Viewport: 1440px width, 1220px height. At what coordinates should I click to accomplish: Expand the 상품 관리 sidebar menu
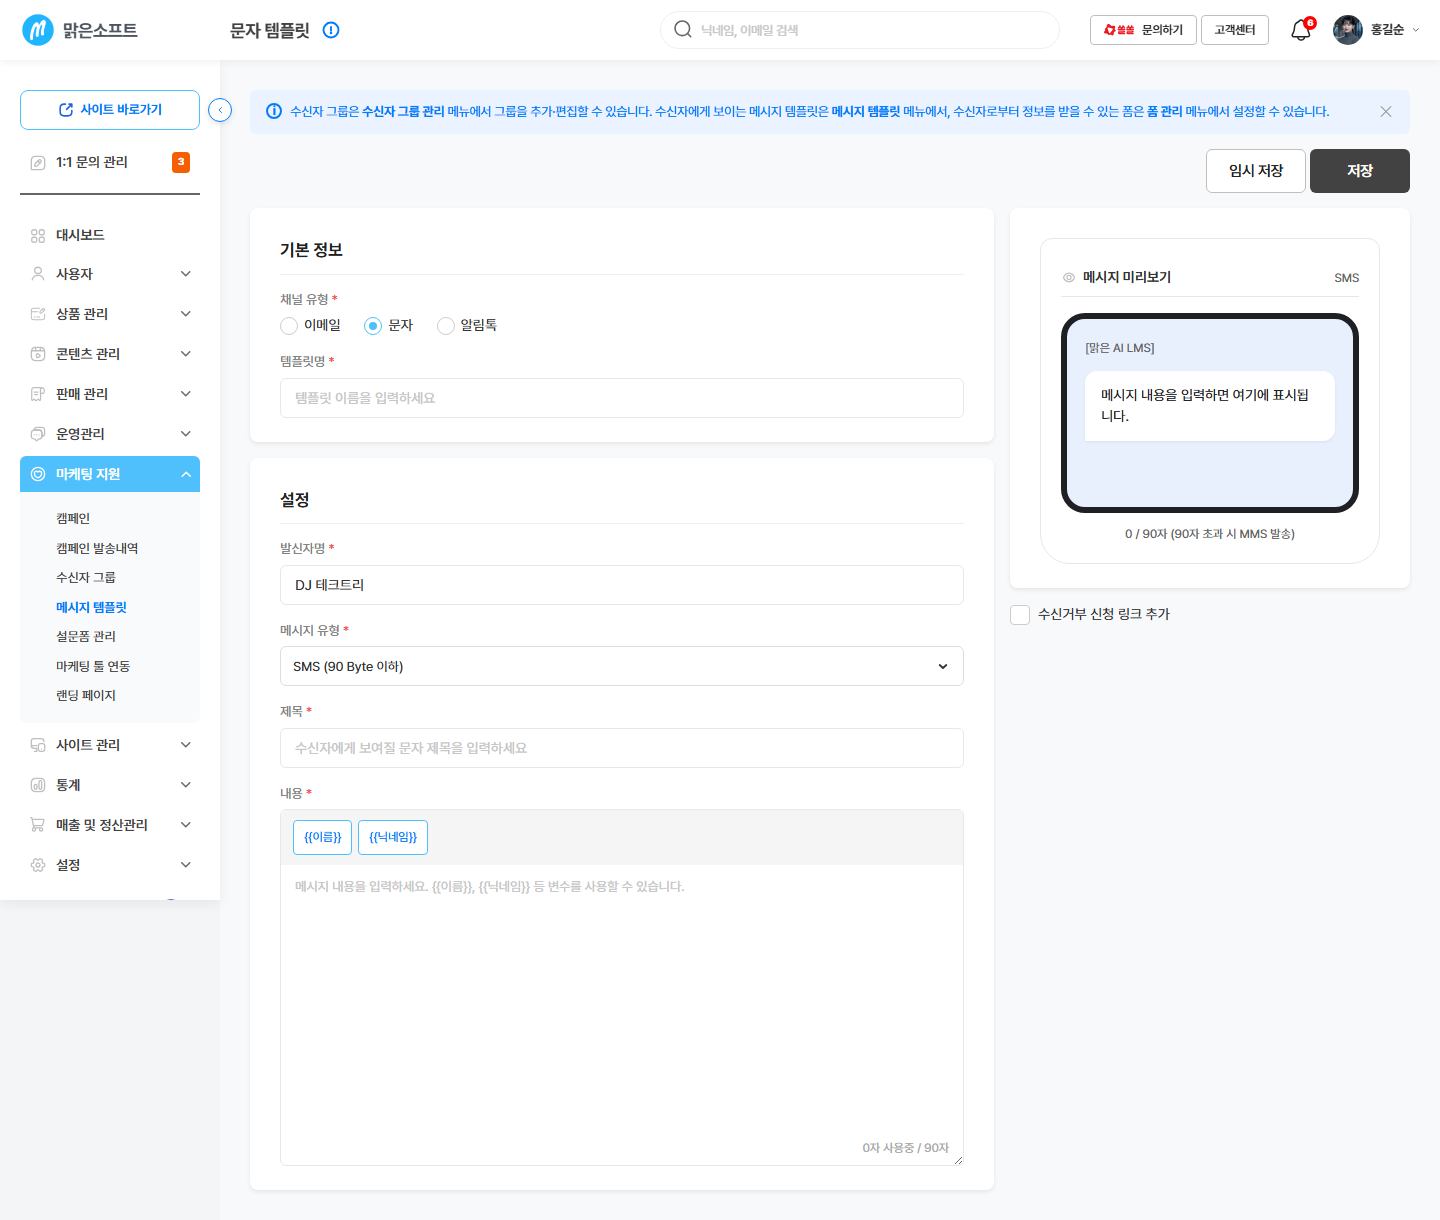(110, 314)
